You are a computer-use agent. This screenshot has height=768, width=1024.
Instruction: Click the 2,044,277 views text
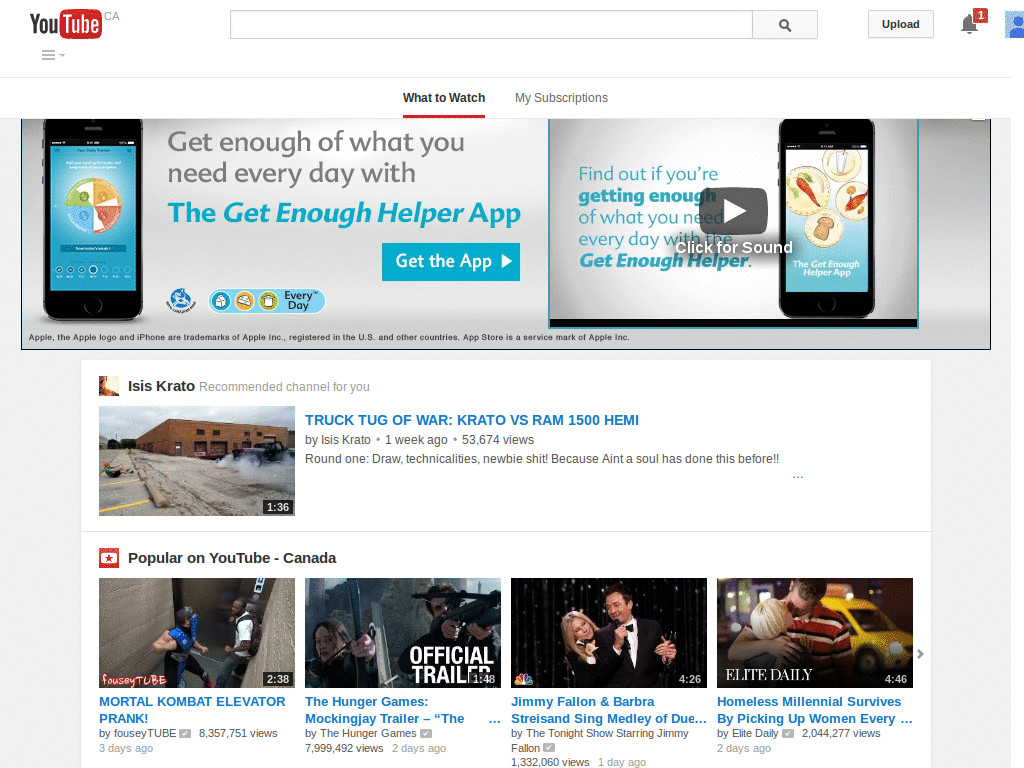click(841, 733)
